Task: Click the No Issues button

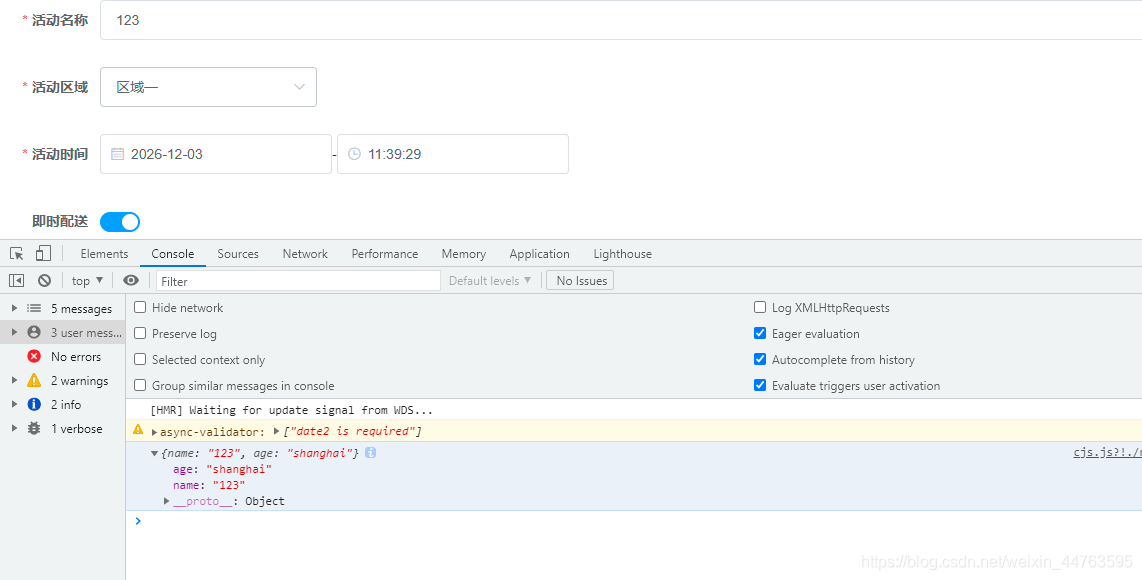Action: point(580,281)
